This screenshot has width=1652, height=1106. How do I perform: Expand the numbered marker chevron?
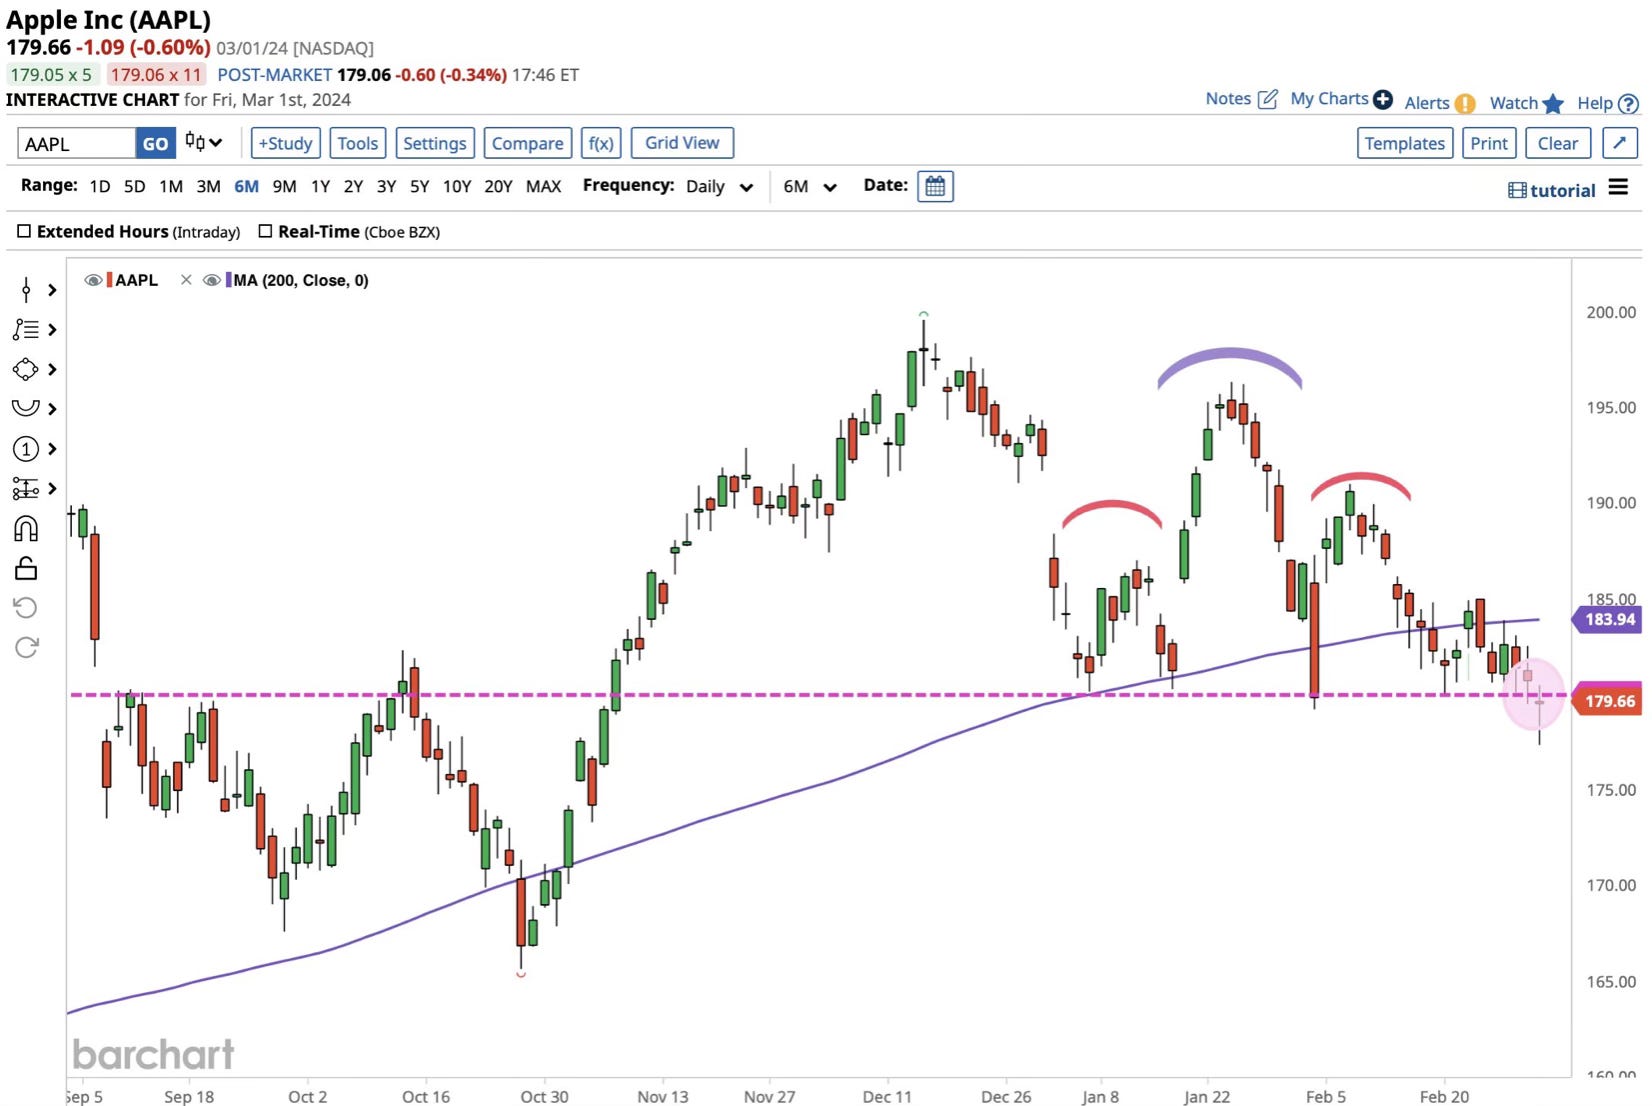52,449
